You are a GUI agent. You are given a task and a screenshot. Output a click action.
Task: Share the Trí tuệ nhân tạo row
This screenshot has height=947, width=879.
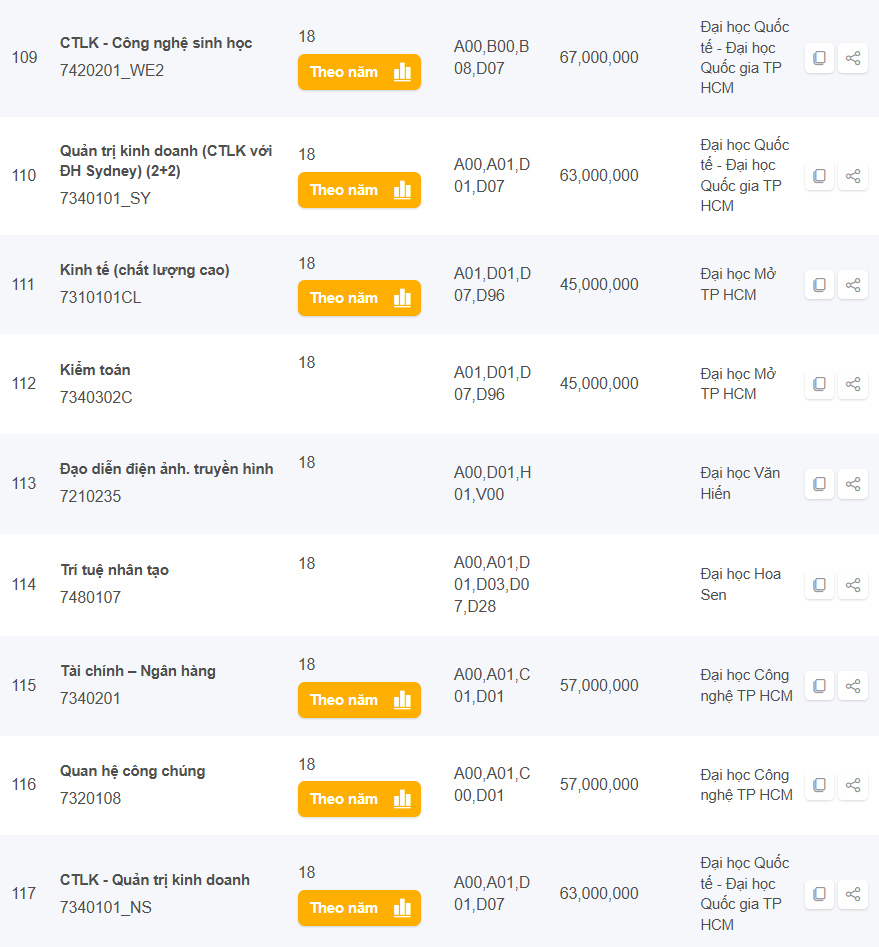(853, 585)
